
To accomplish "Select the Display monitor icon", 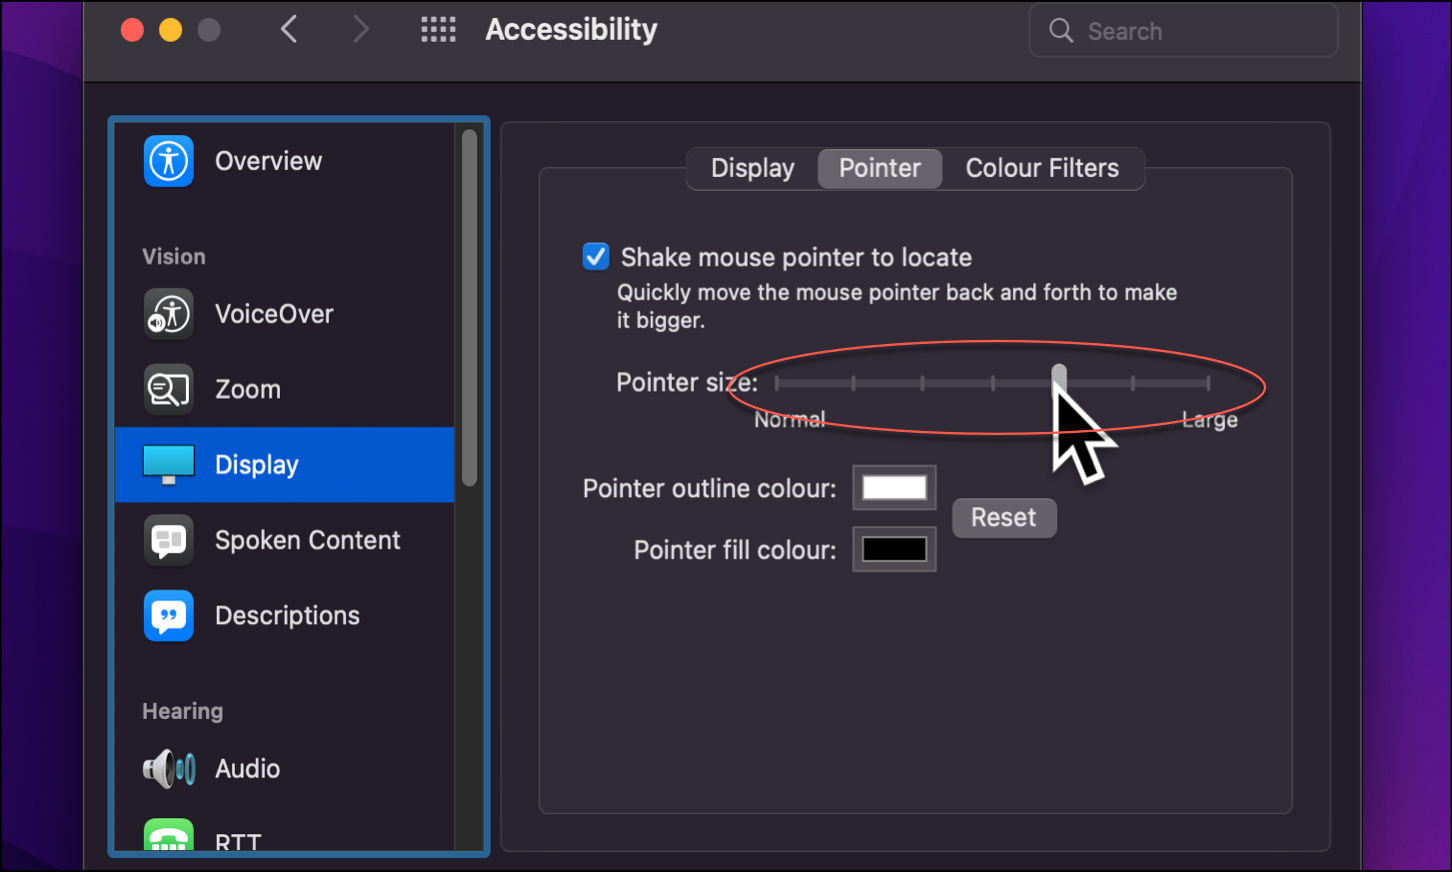I will point(168,465).
